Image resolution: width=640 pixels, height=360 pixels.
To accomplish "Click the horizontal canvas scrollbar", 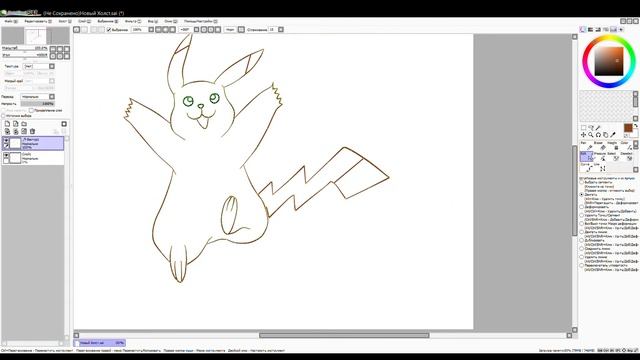I will coord(344,335).
